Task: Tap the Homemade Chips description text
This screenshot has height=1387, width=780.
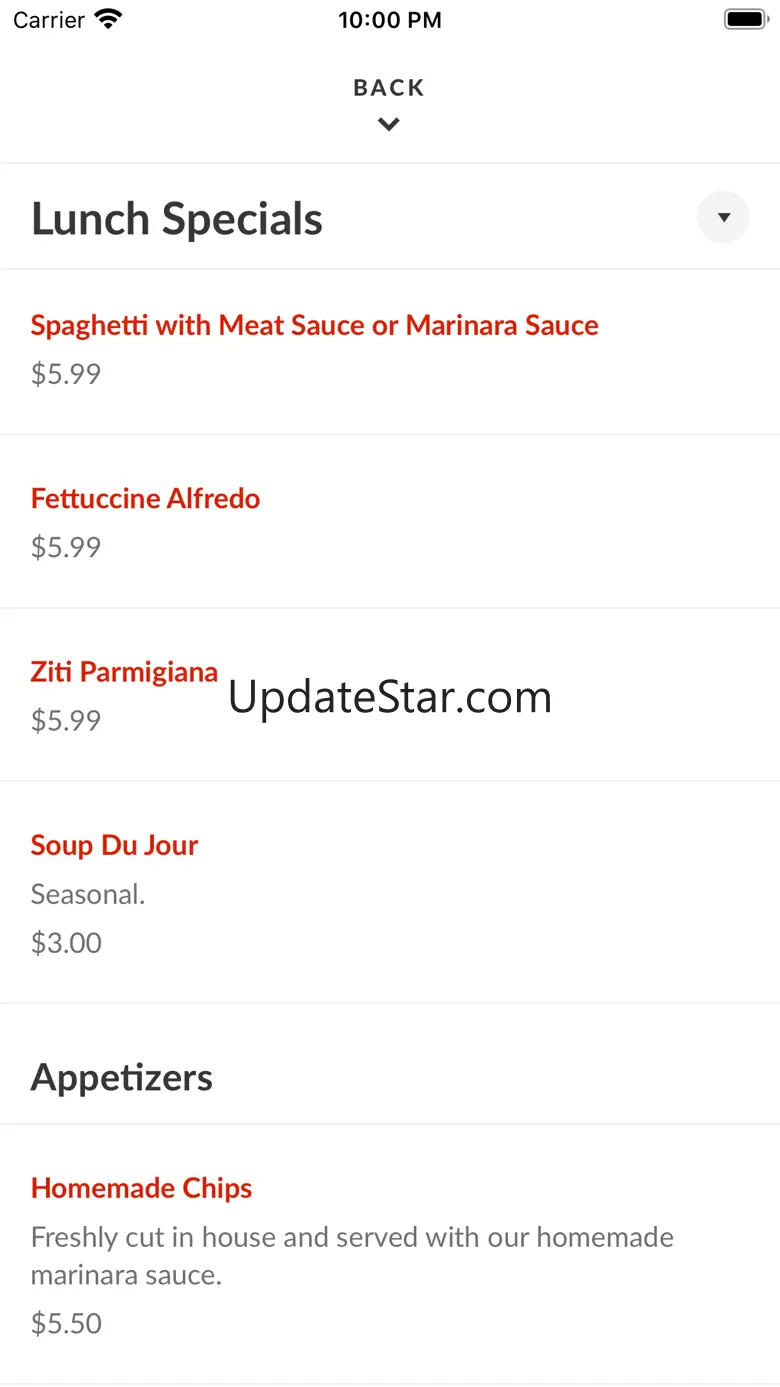Action: [x=352, y=1256]
